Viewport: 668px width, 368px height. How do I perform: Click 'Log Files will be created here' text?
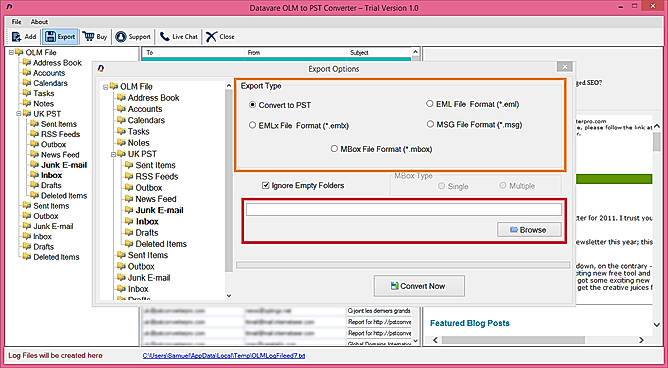point(55,356)
